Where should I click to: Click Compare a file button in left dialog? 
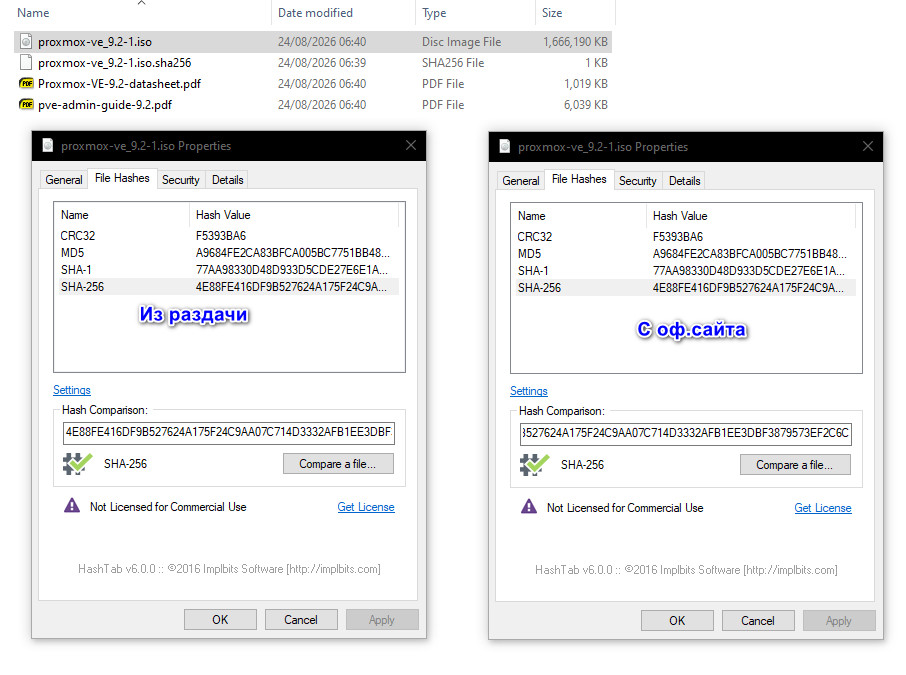[338, 463]
